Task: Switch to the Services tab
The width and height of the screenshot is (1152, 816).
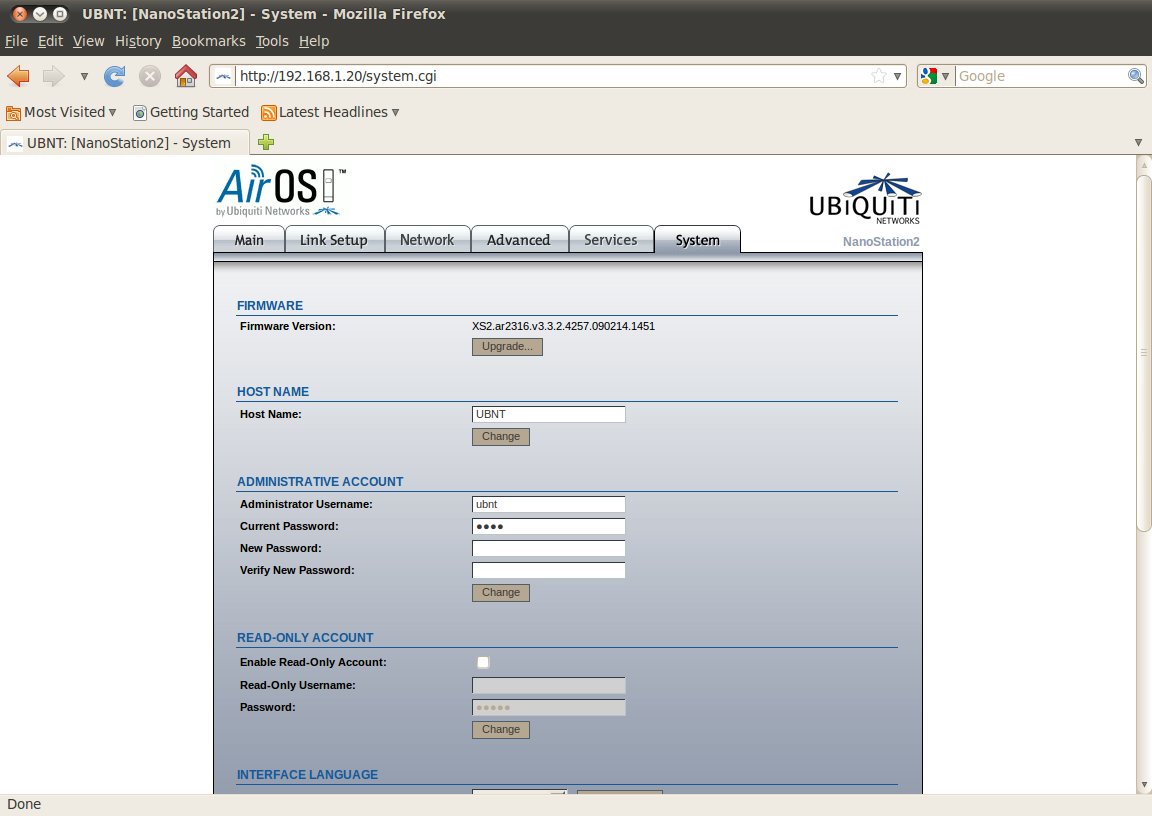Action: (x=611, y=240)
